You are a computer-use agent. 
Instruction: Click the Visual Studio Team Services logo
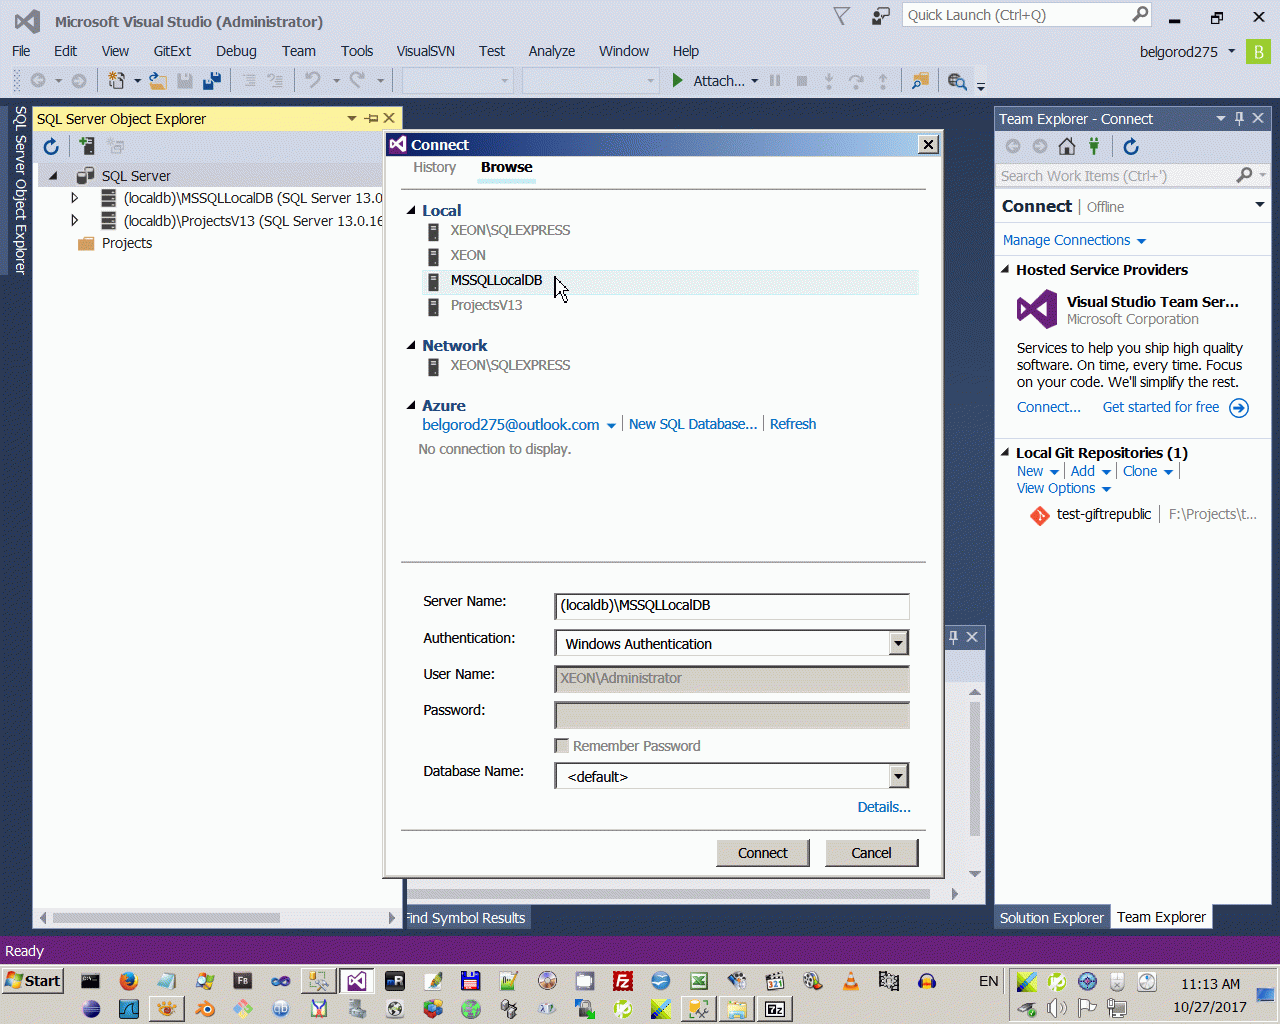coord(1037,310)
